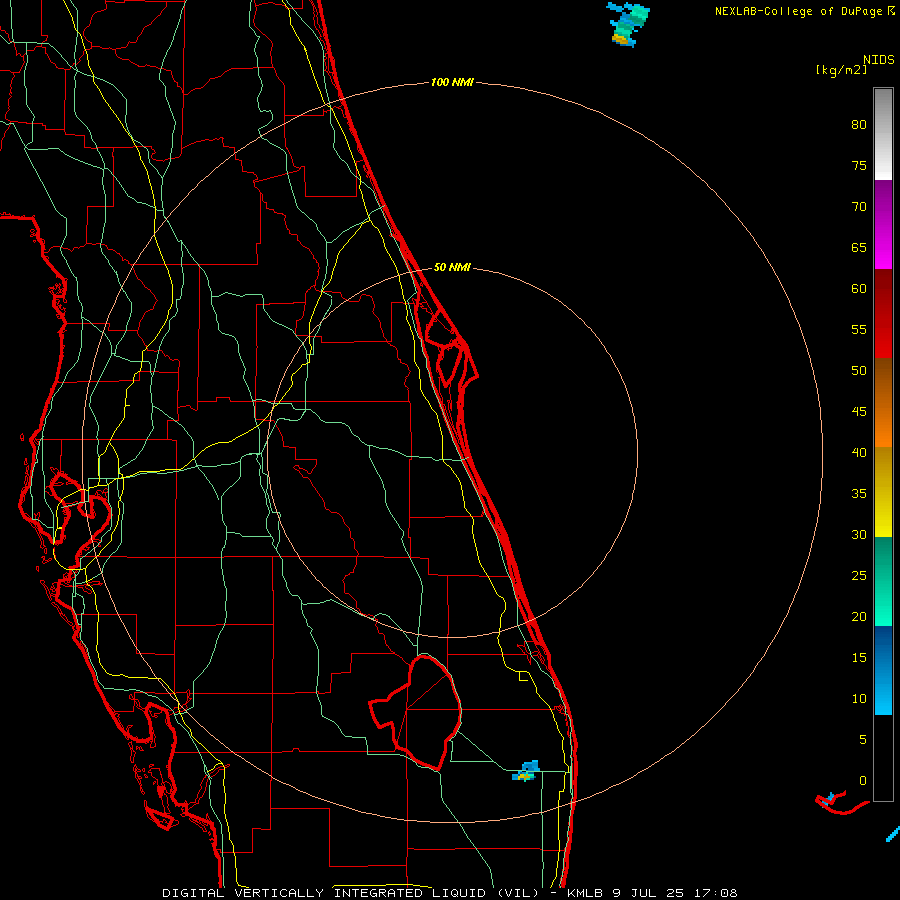This screenshot has height=900, width=900.
Task: Click the 80 value on the color scale
Action: [859, 125]
